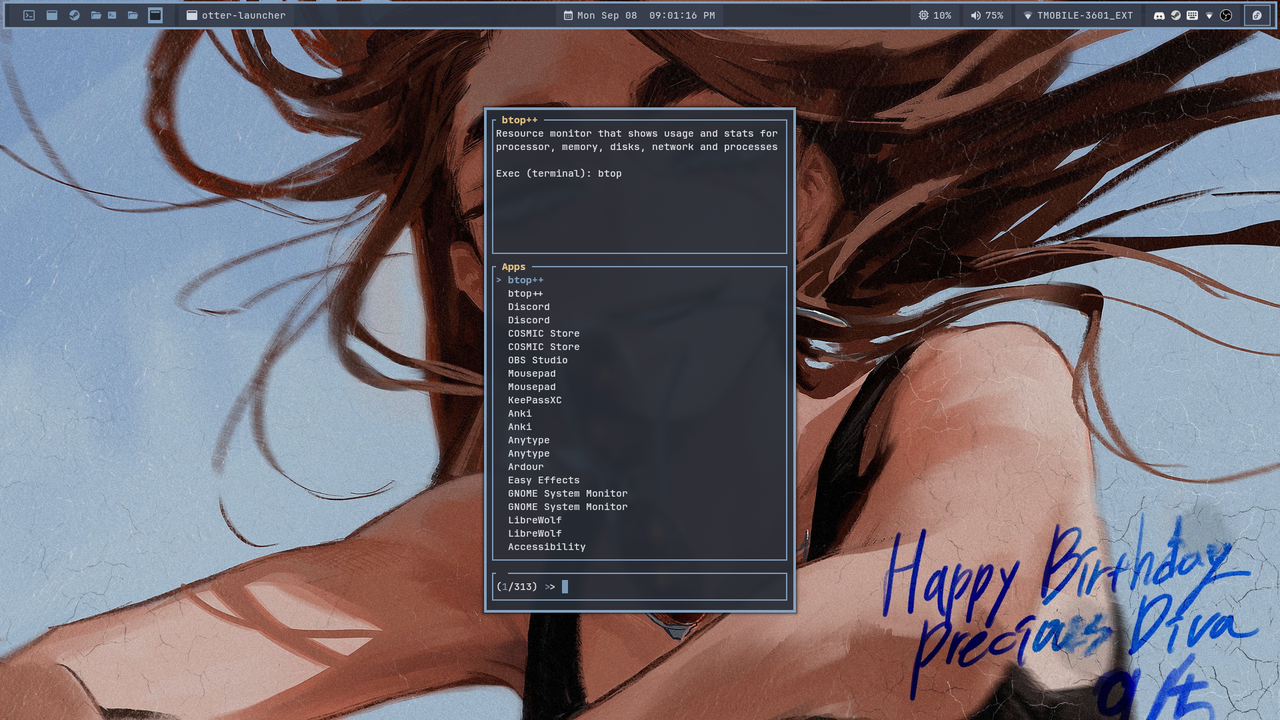Click the 'Exec (terminal): btop' line
This screenshot has width=1280, height=720.
[x=559, y=173]
